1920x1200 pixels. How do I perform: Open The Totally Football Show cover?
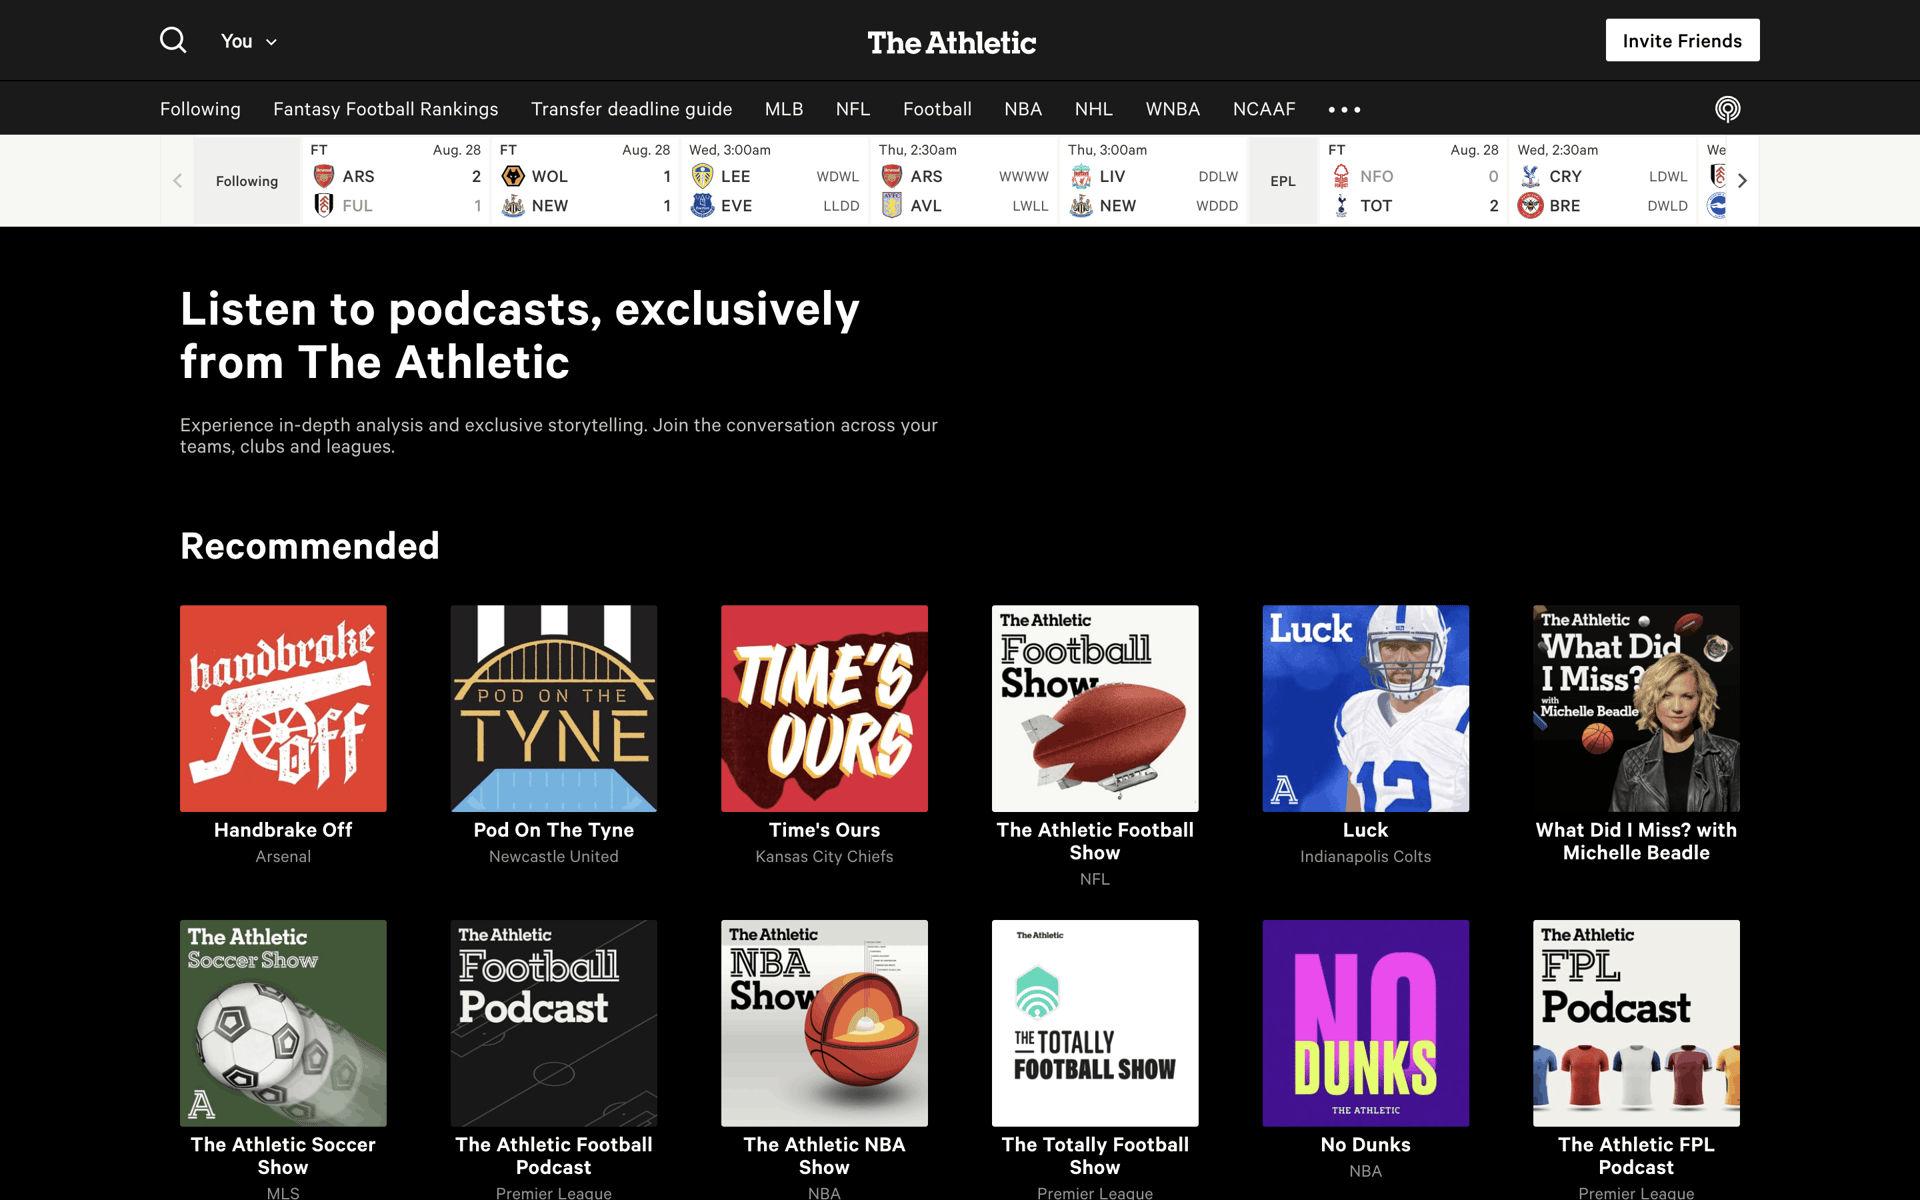coord(1095,1023)
